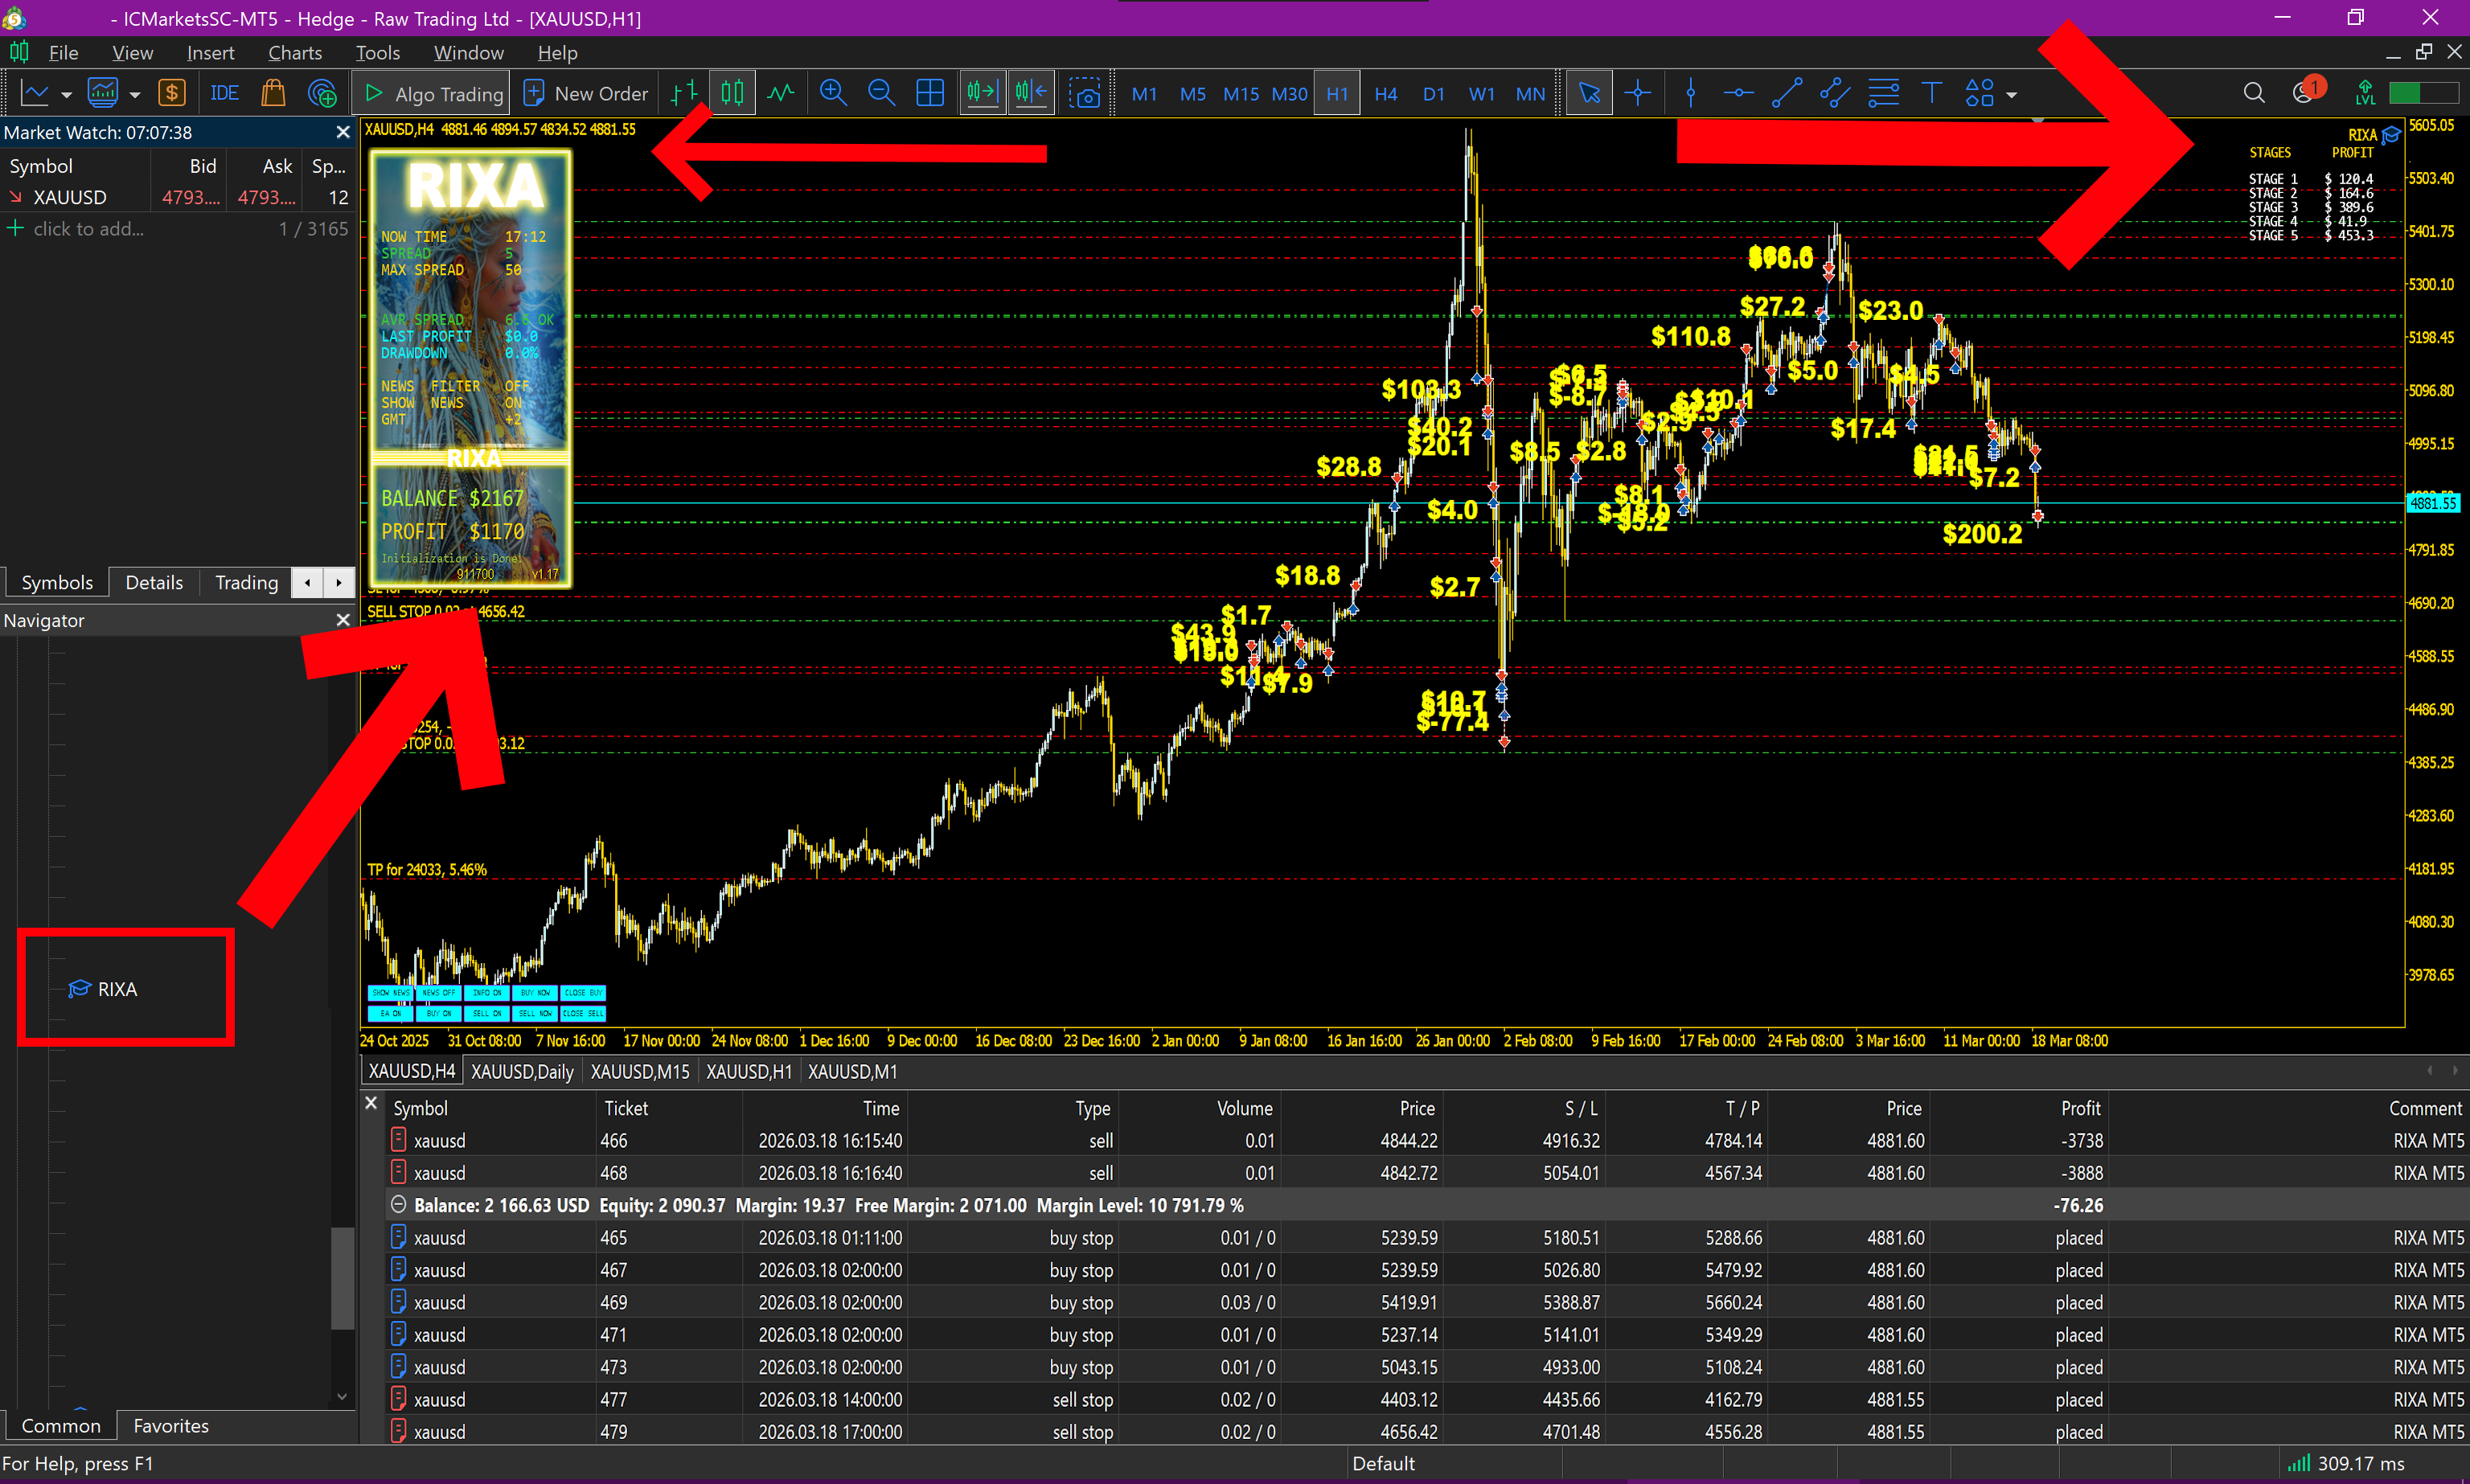The height and width of the screenshot is (1484, 2470).
Task: Open the tile windows grid icon
Action: pyautogui.click(x=930, y=93)
